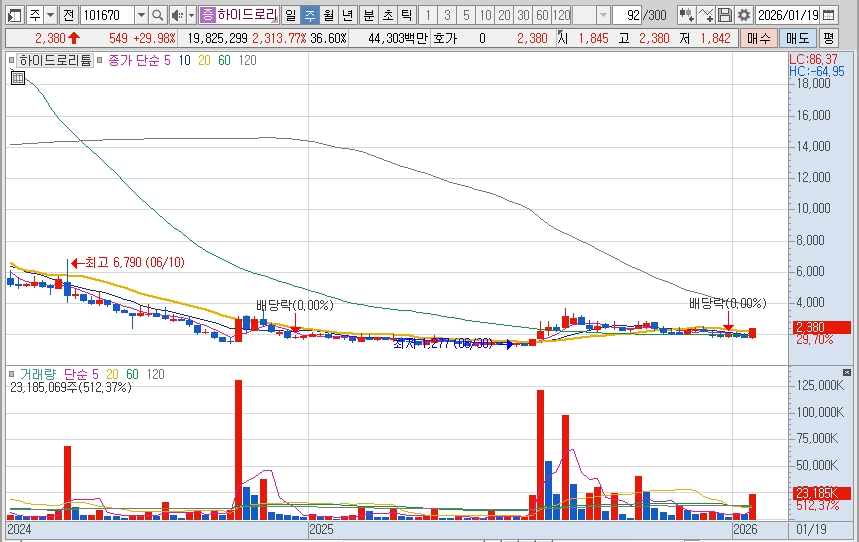Click the 60-period MA legend in price chart
The width and height of the screenshot is (859, 542).
224,60
